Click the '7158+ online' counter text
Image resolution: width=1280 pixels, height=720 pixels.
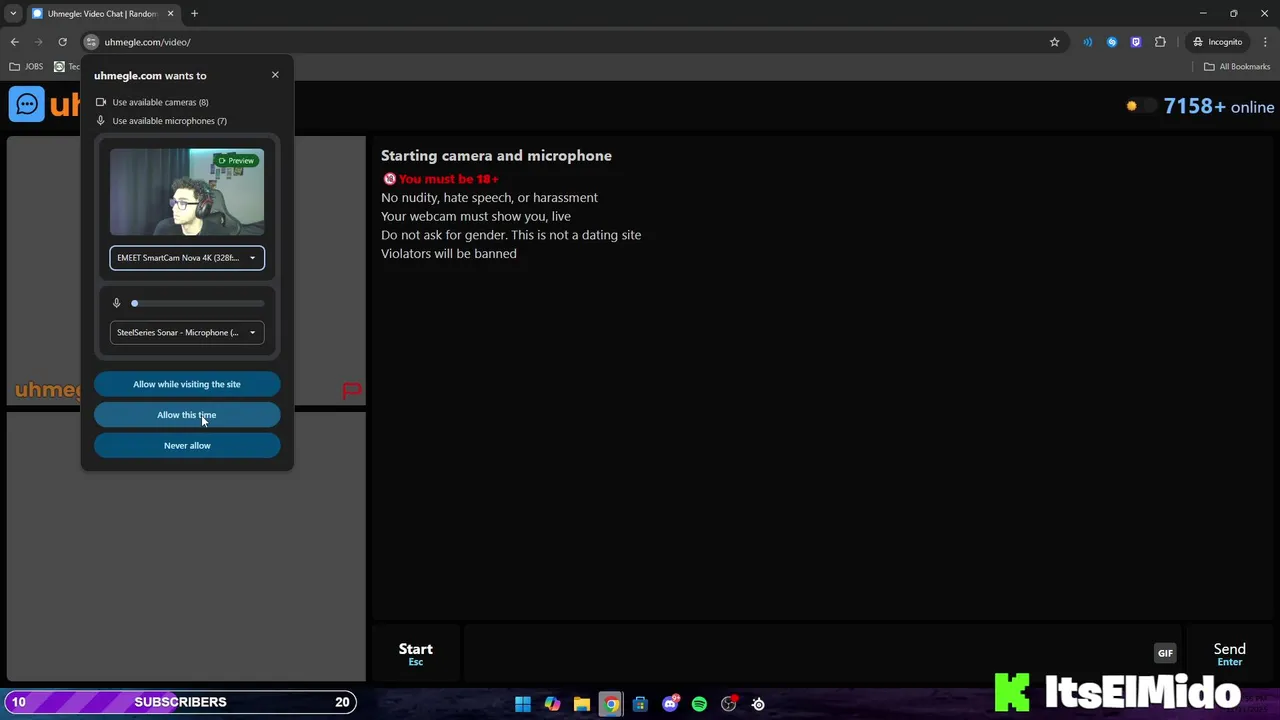[1219, 107]
